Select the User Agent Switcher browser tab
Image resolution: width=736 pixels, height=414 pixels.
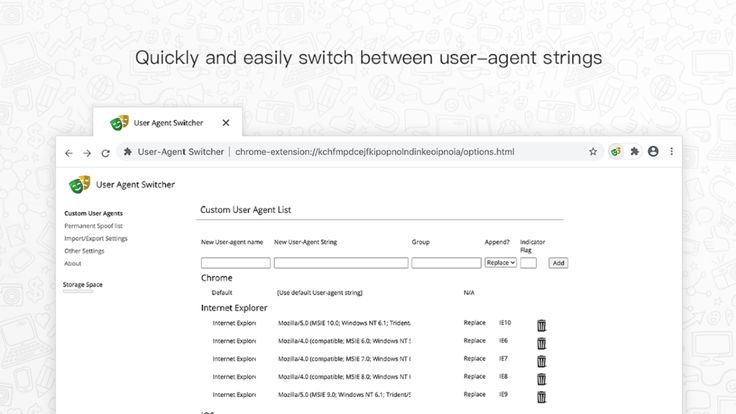point(168,123)
